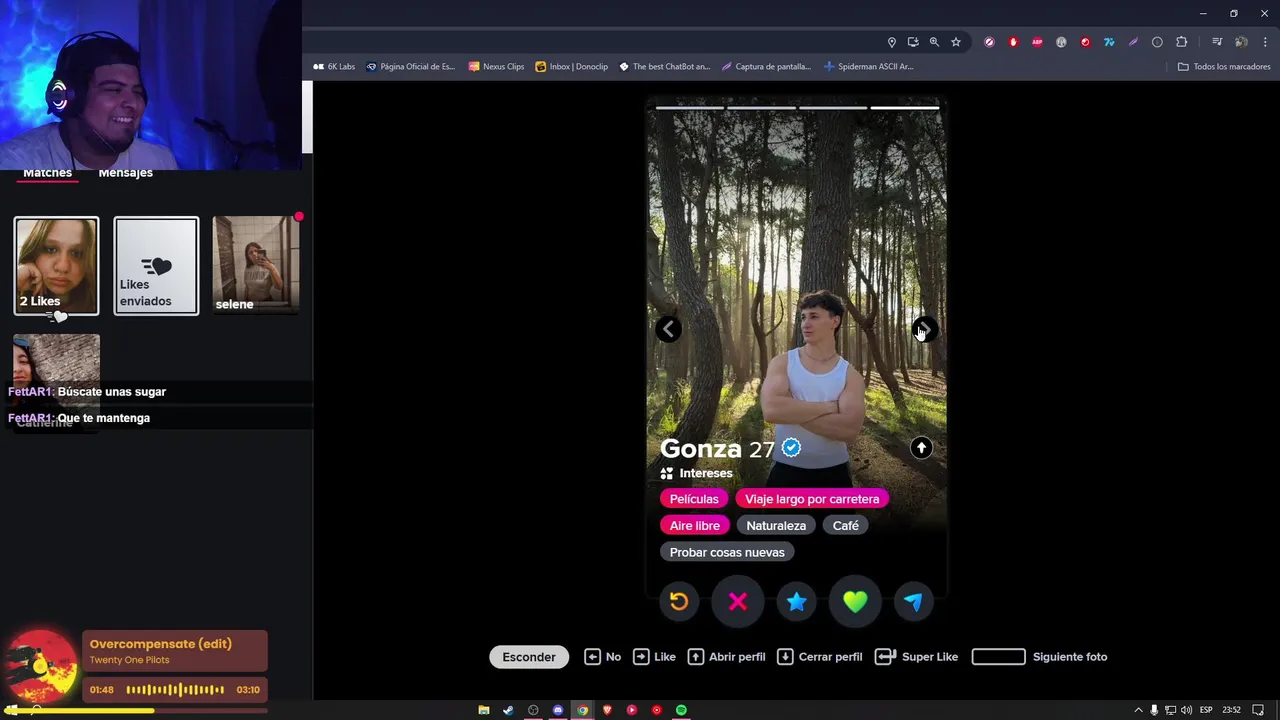
Task: Select the Probar cosas nuevas tag
Action: coord(727,552)
